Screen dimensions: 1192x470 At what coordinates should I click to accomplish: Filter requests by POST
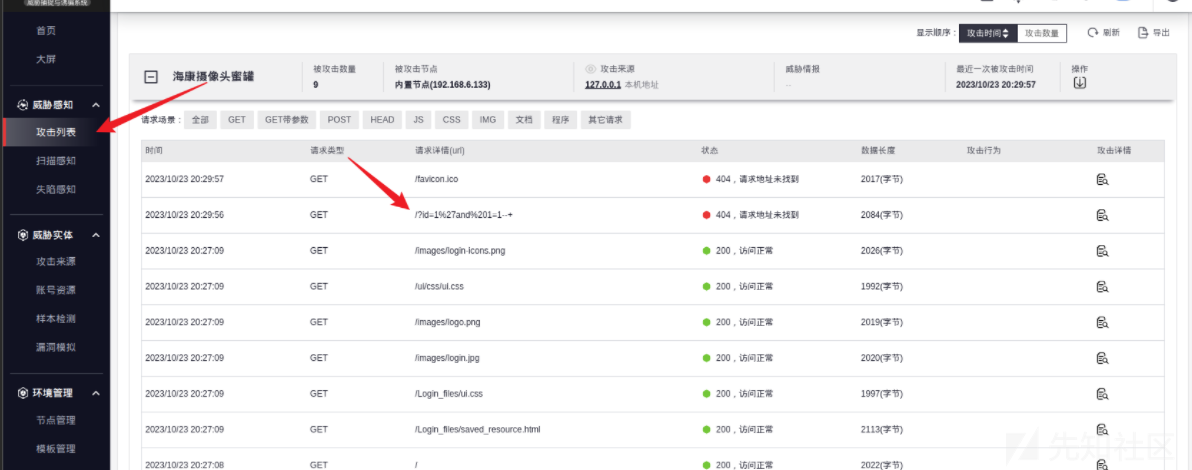(339, 120)
